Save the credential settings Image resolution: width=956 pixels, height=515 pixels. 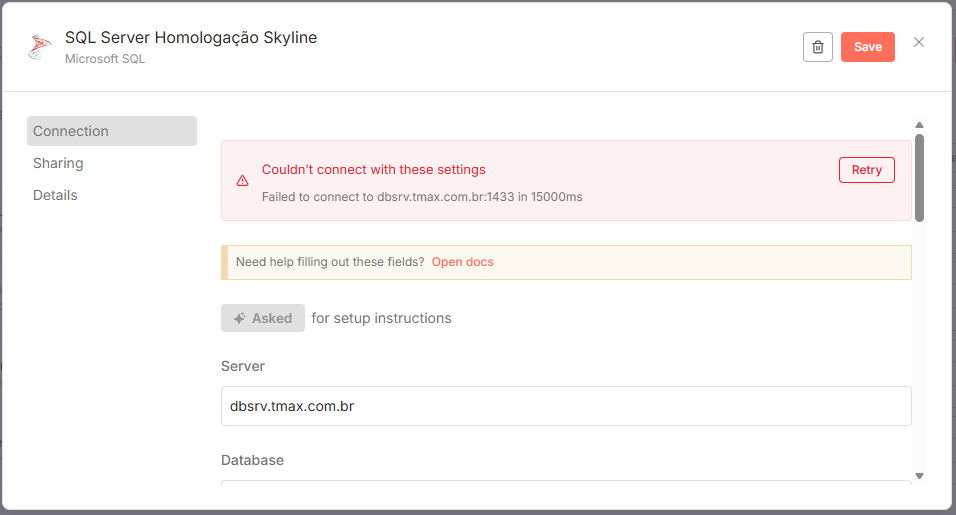pos(867,47)
